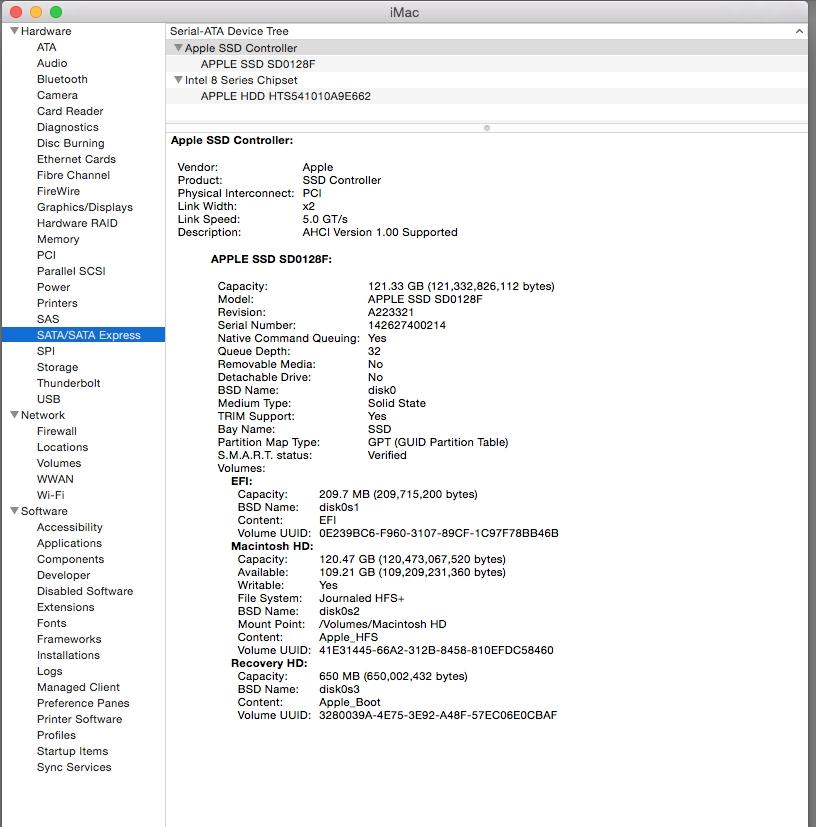This screenshot has width=816, height=827.
Task: Open the Thunderbolt hardware category
Action: [x=68, y=383]
